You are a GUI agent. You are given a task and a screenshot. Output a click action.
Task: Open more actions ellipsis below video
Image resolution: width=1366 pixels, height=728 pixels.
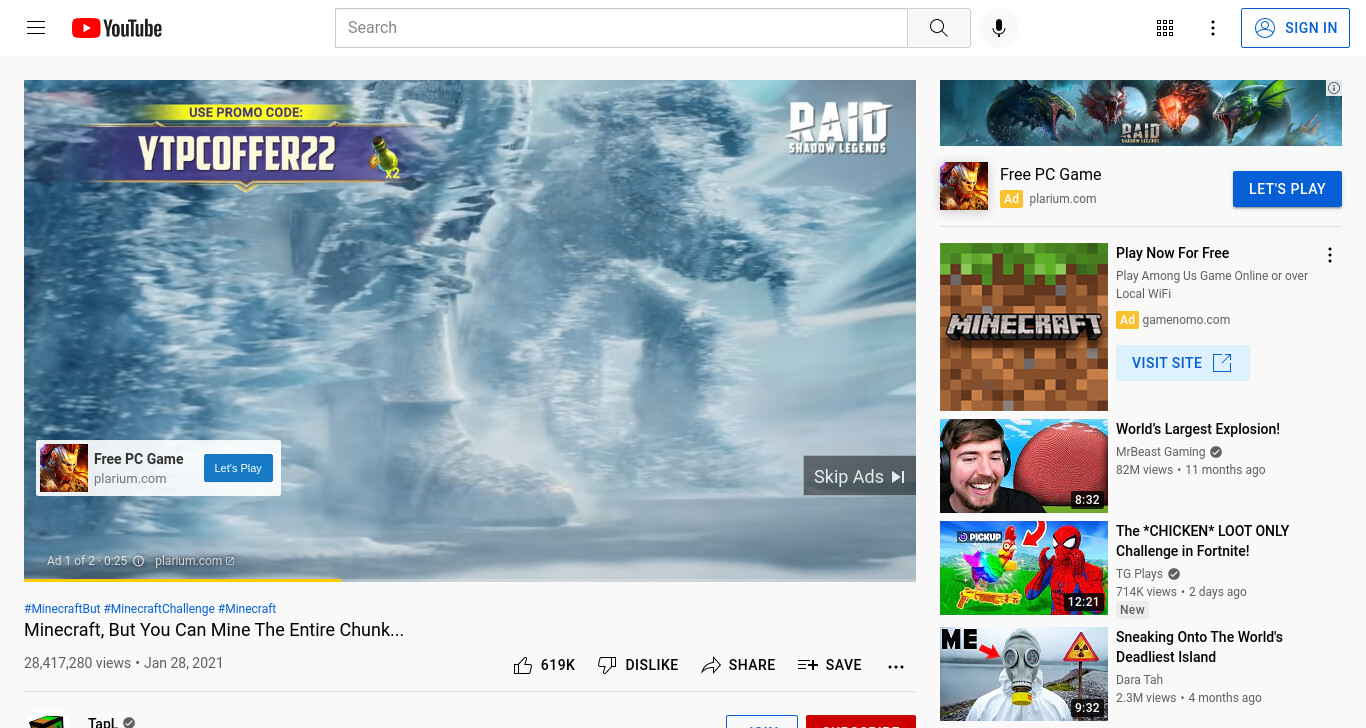click(x=896, y=666)
